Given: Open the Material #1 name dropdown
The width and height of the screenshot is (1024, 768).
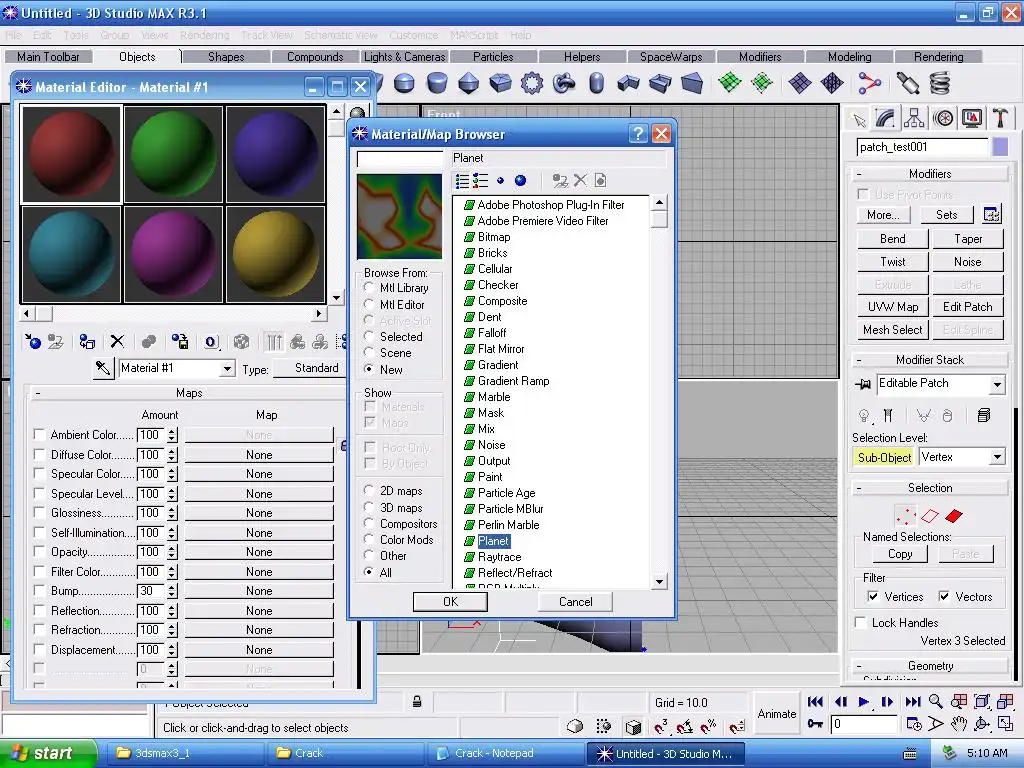Looking at the screenshot, I should tap(227, 368).
